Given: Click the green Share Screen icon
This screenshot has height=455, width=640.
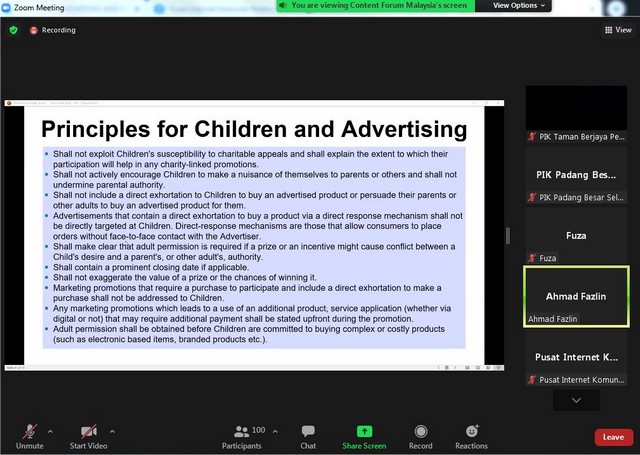Looking at the screenshot, I should coord(363,435).
